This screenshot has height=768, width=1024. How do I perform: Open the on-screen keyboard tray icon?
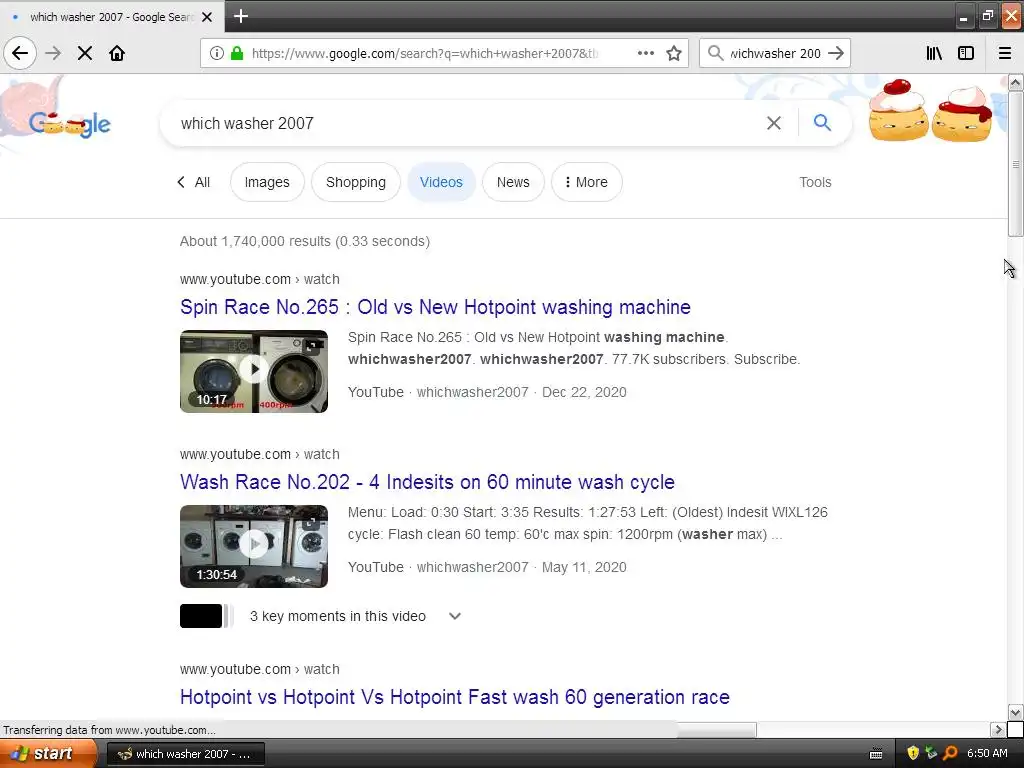point(876,754)
